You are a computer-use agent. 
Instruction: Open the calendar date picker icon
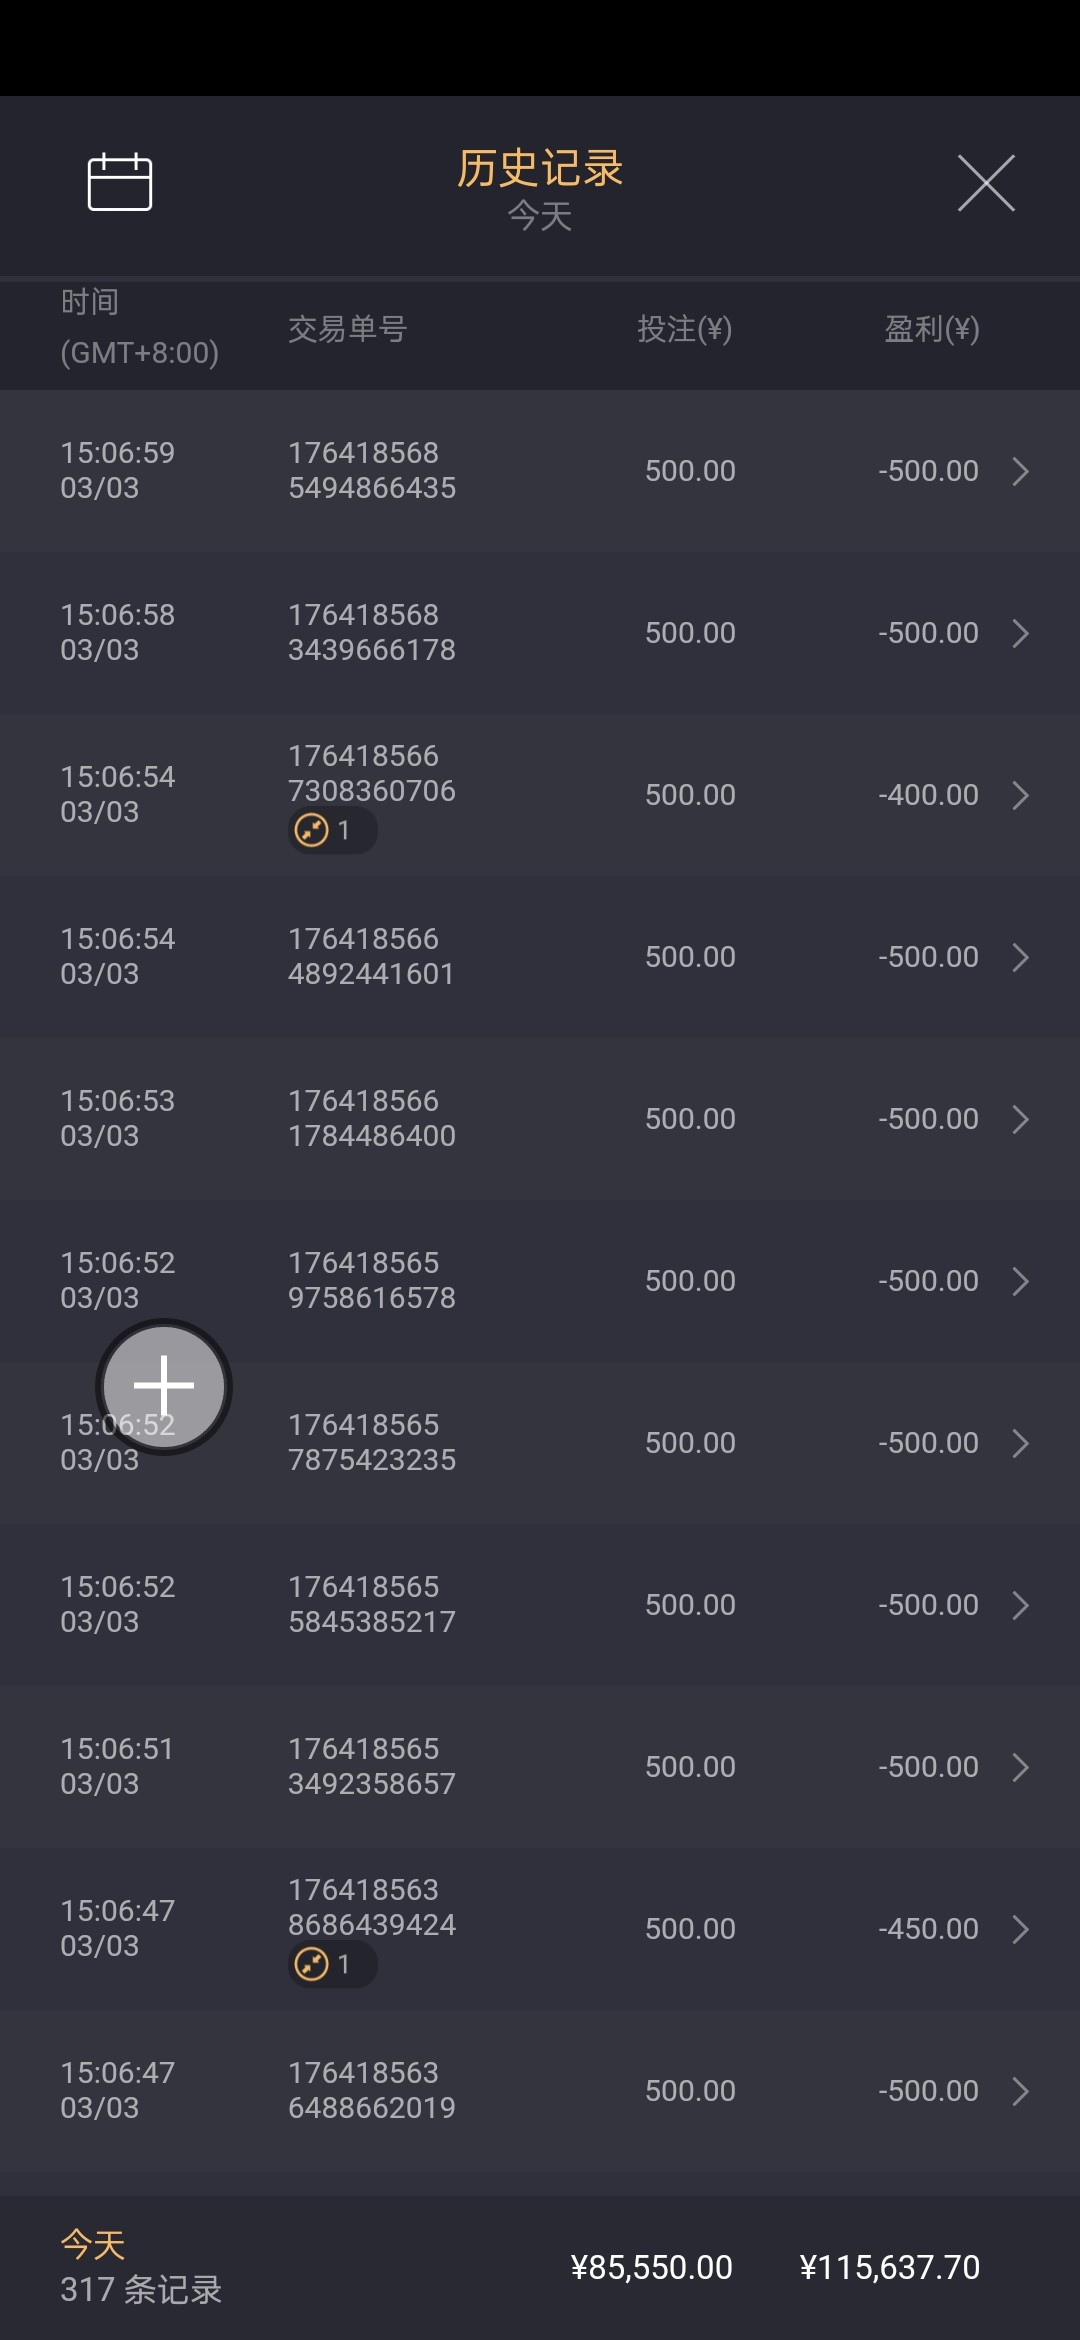pyautogui.click(x=120, y=183)
